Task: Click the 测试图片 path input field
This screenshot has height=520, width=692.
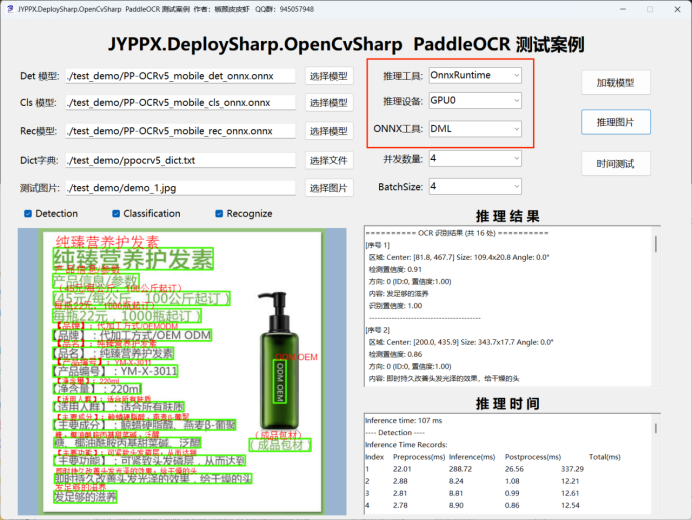Action: pyautogui.click(x=180, y=188)
